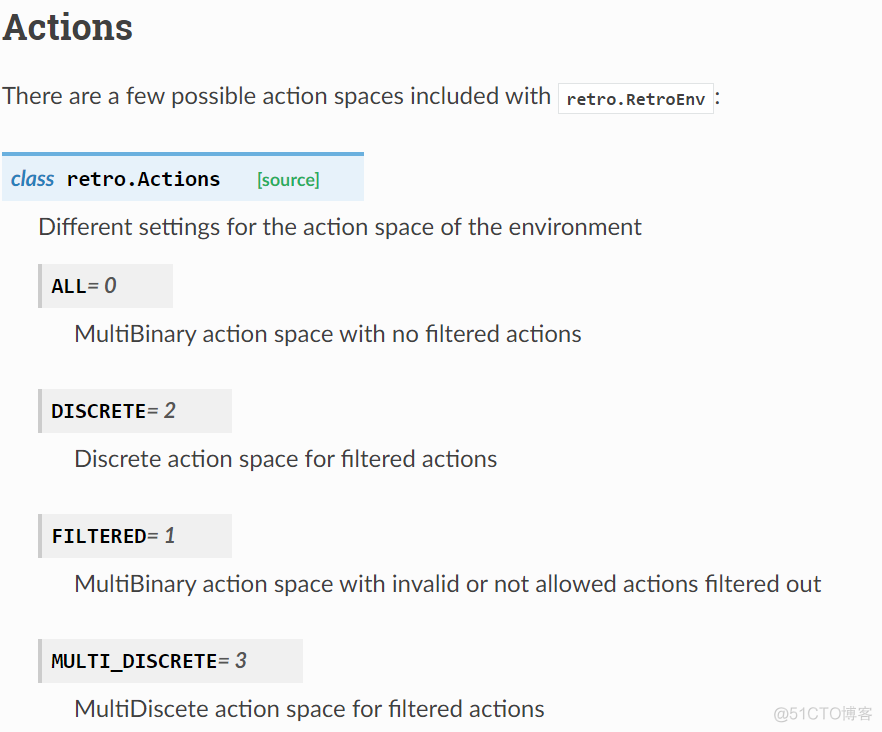
Task: Select the Actions page heading
Action: (68, 27)
